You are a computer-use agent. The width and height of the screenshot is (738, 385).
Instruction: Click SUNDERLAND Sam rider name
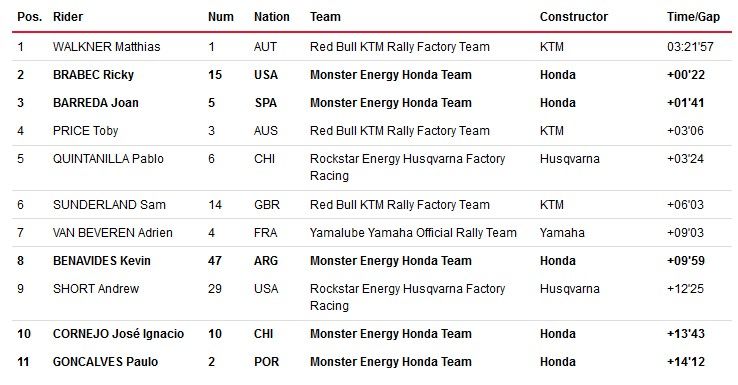coord(109,205)
